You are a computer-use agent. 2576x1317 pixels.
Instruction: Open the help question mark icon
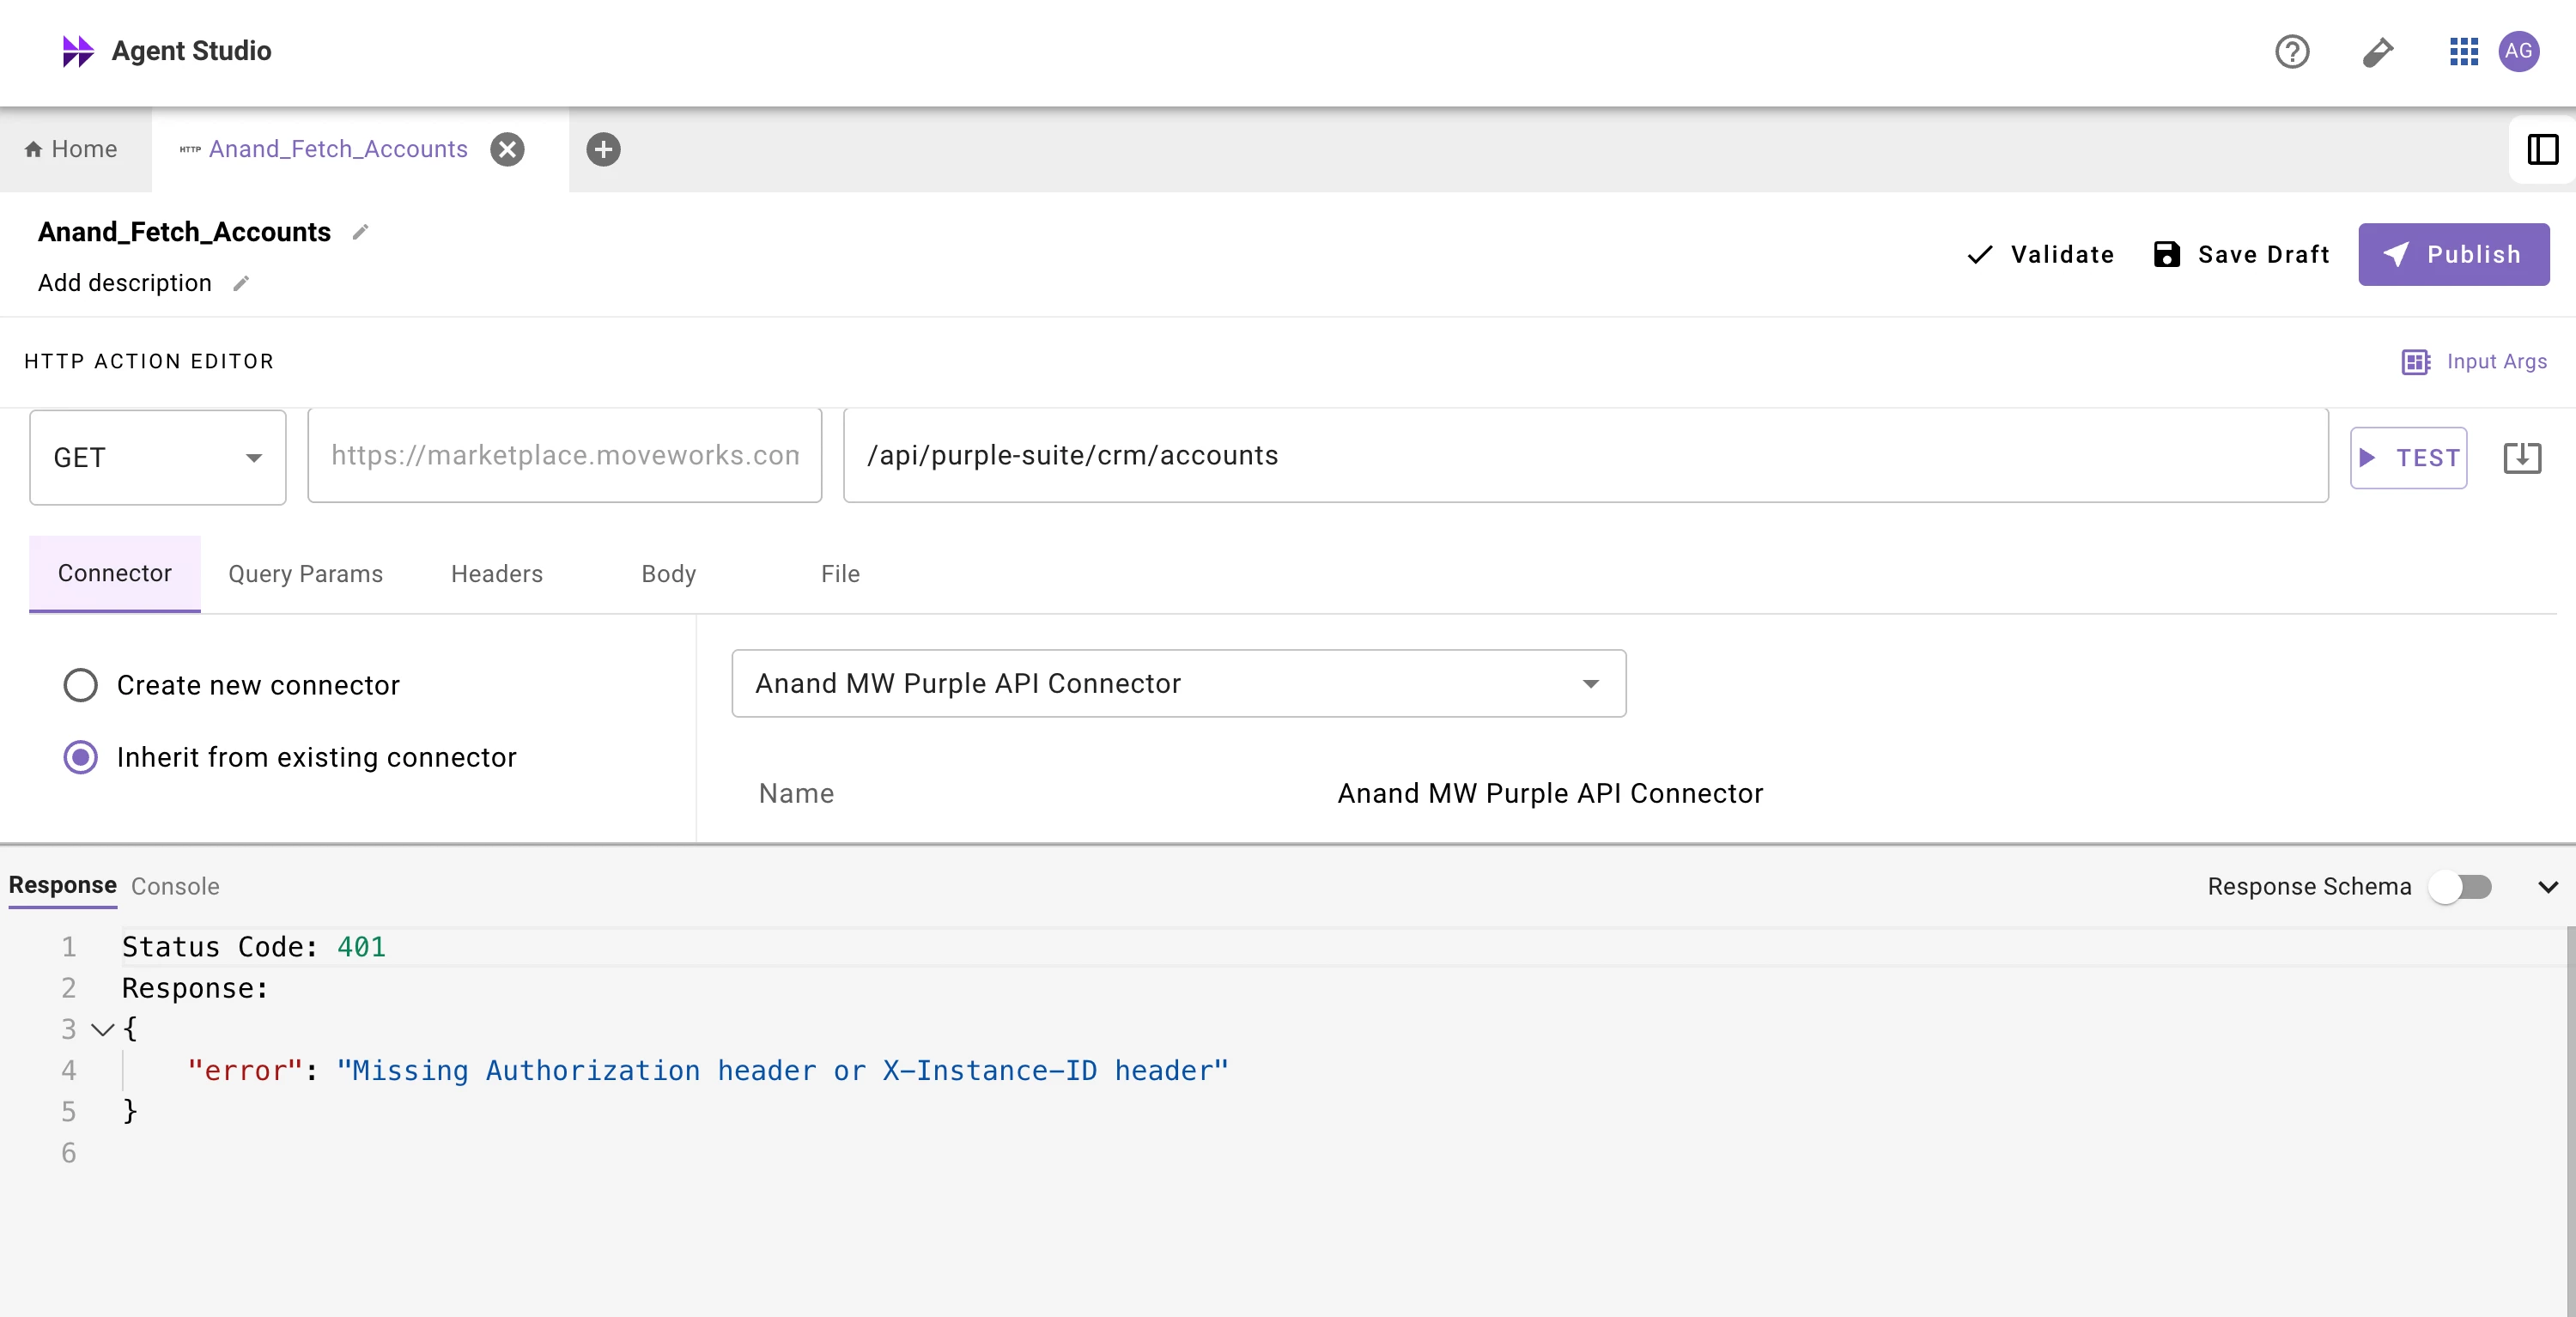[x=2291, y=51]
